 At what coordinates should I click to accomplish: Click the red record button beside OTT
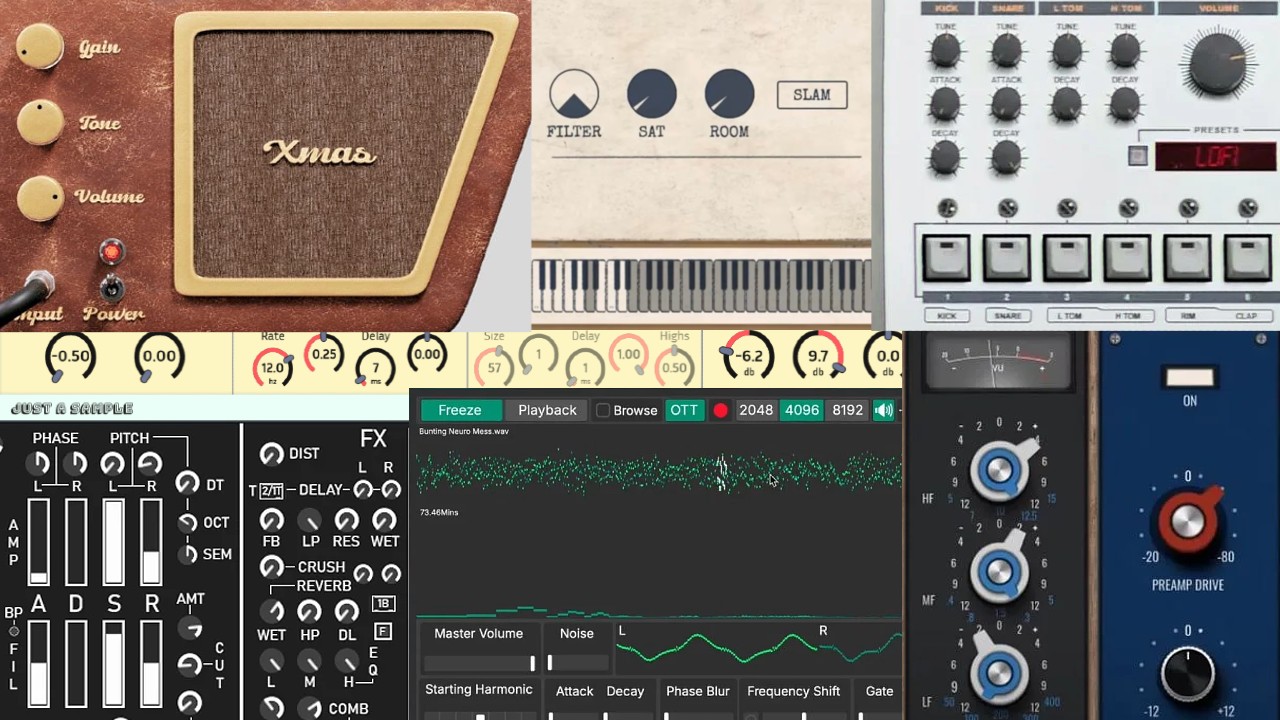[x=720, y=410]
